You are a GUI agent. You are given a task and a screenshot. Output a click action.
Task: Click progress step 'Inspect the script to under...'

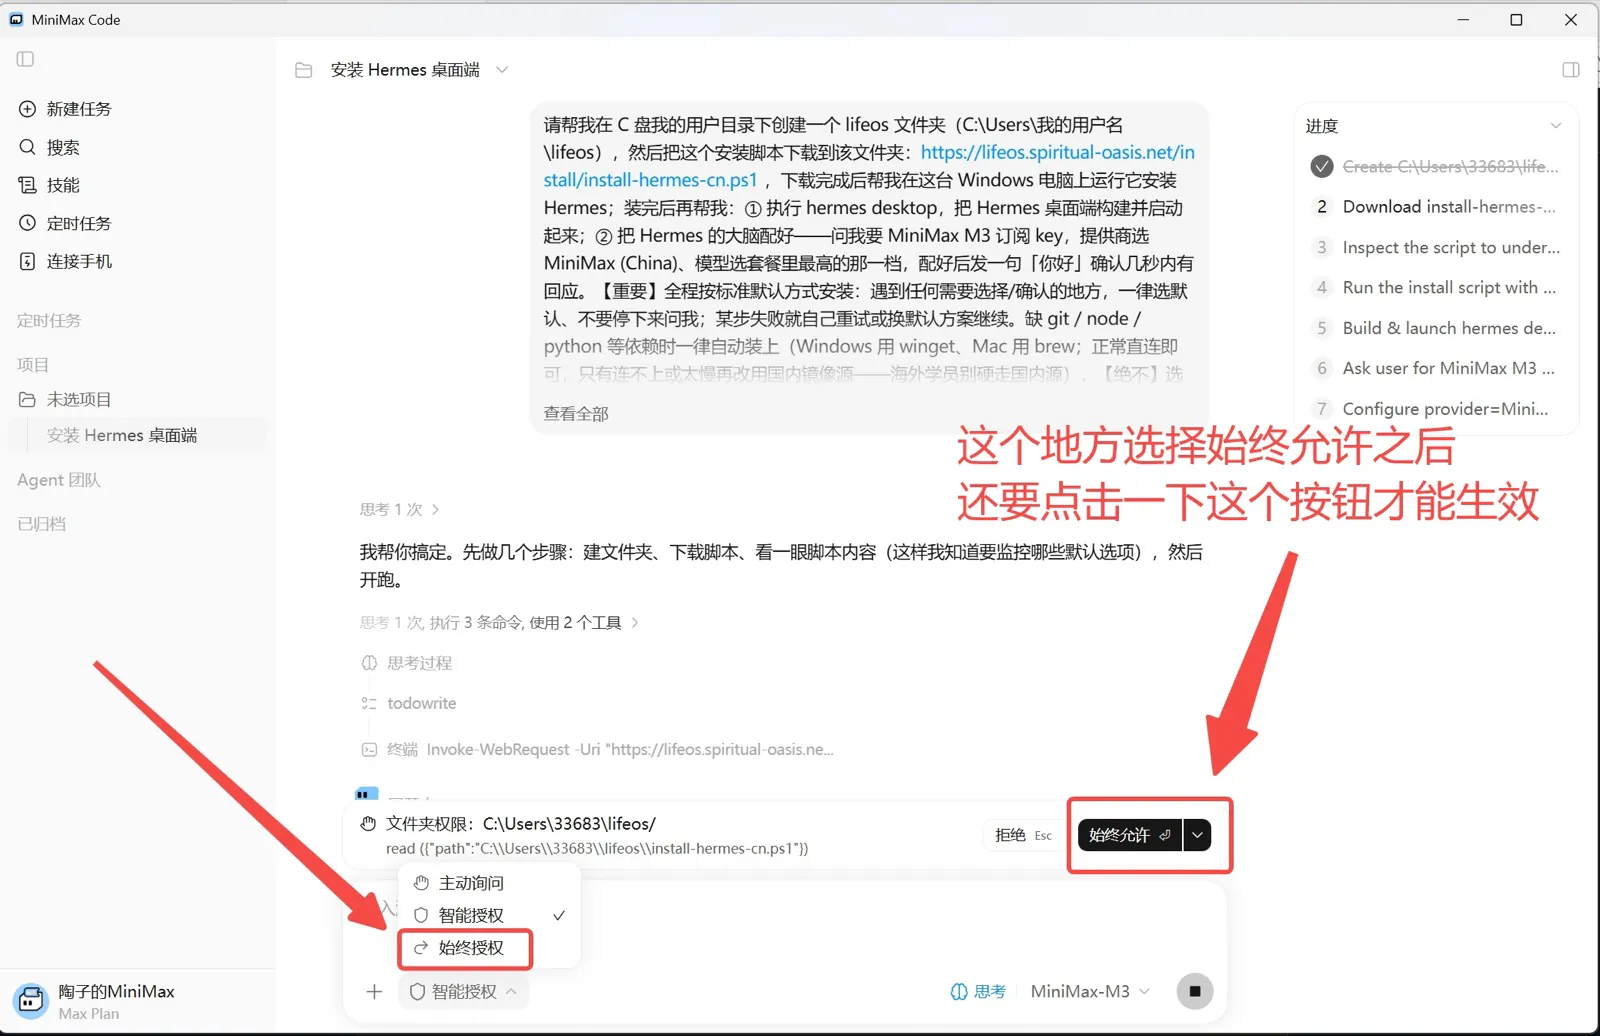coord(1451,247)
